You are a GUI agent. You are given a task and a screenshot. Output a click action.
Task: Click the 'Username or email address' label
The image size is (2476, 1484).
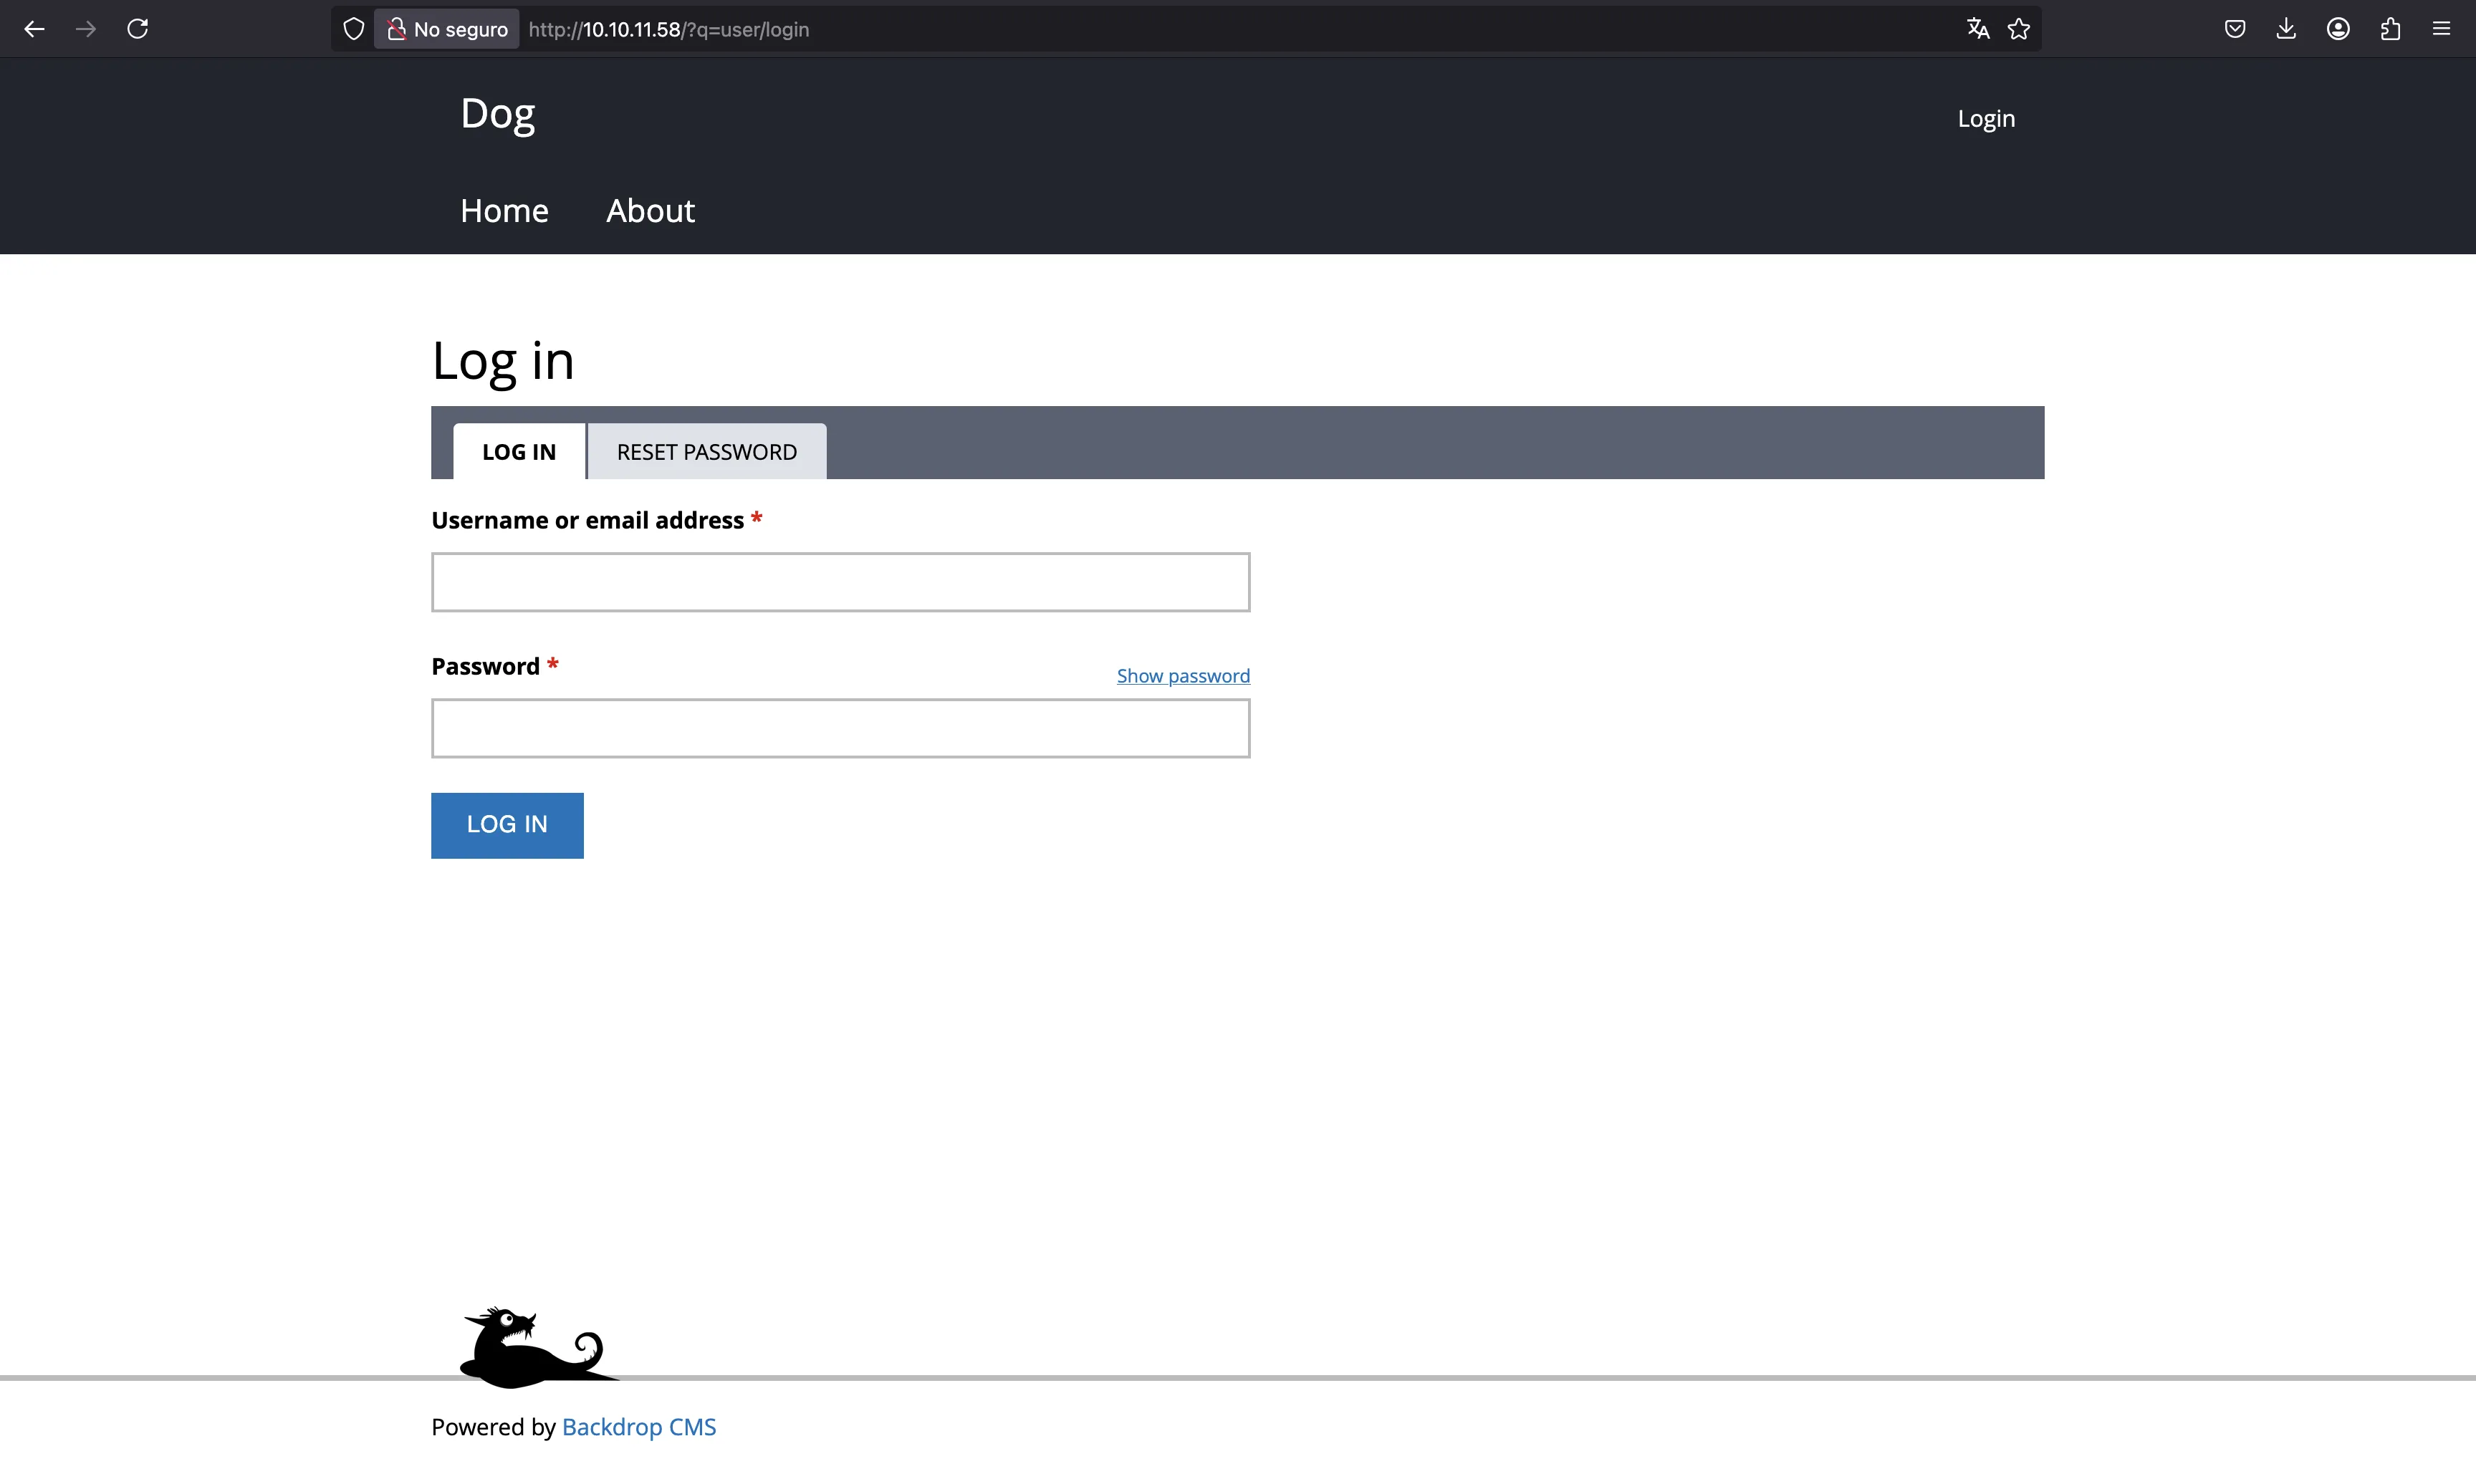[x=587, y=520]
